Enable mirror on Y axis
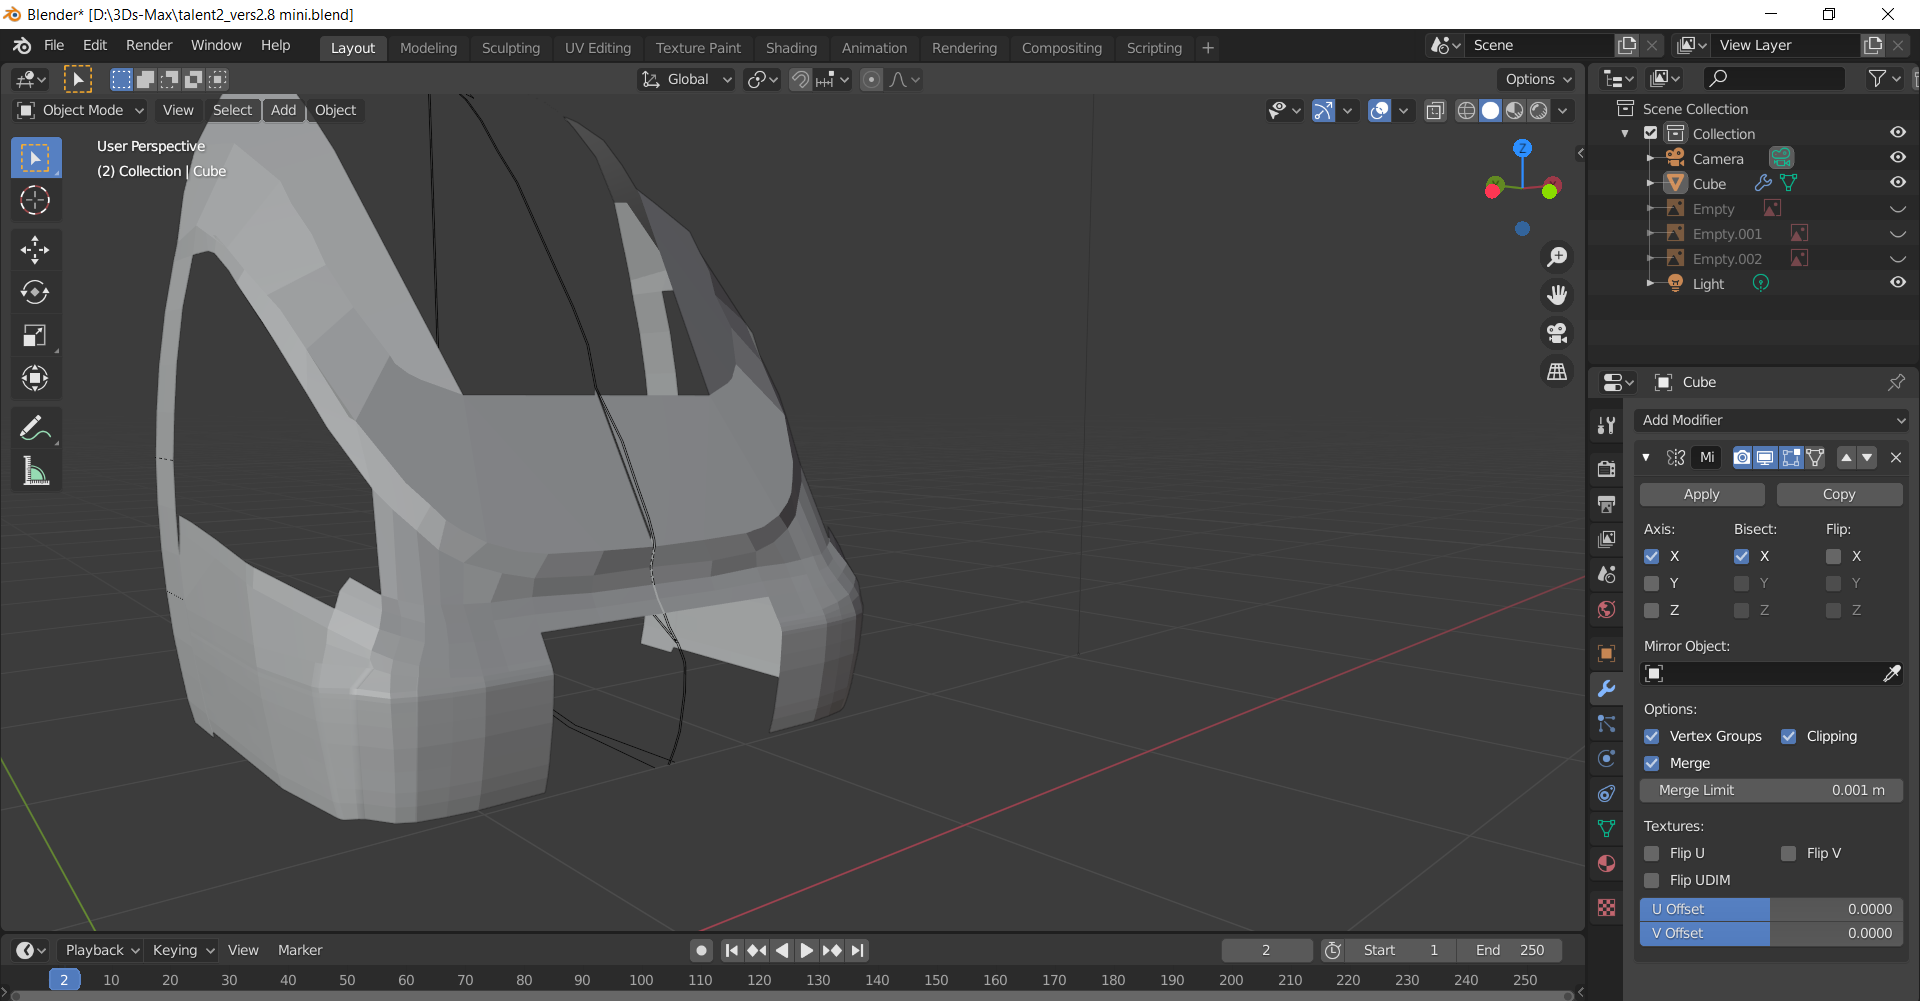Viewport: 1920px width, 1001px height. point(1652,583)
